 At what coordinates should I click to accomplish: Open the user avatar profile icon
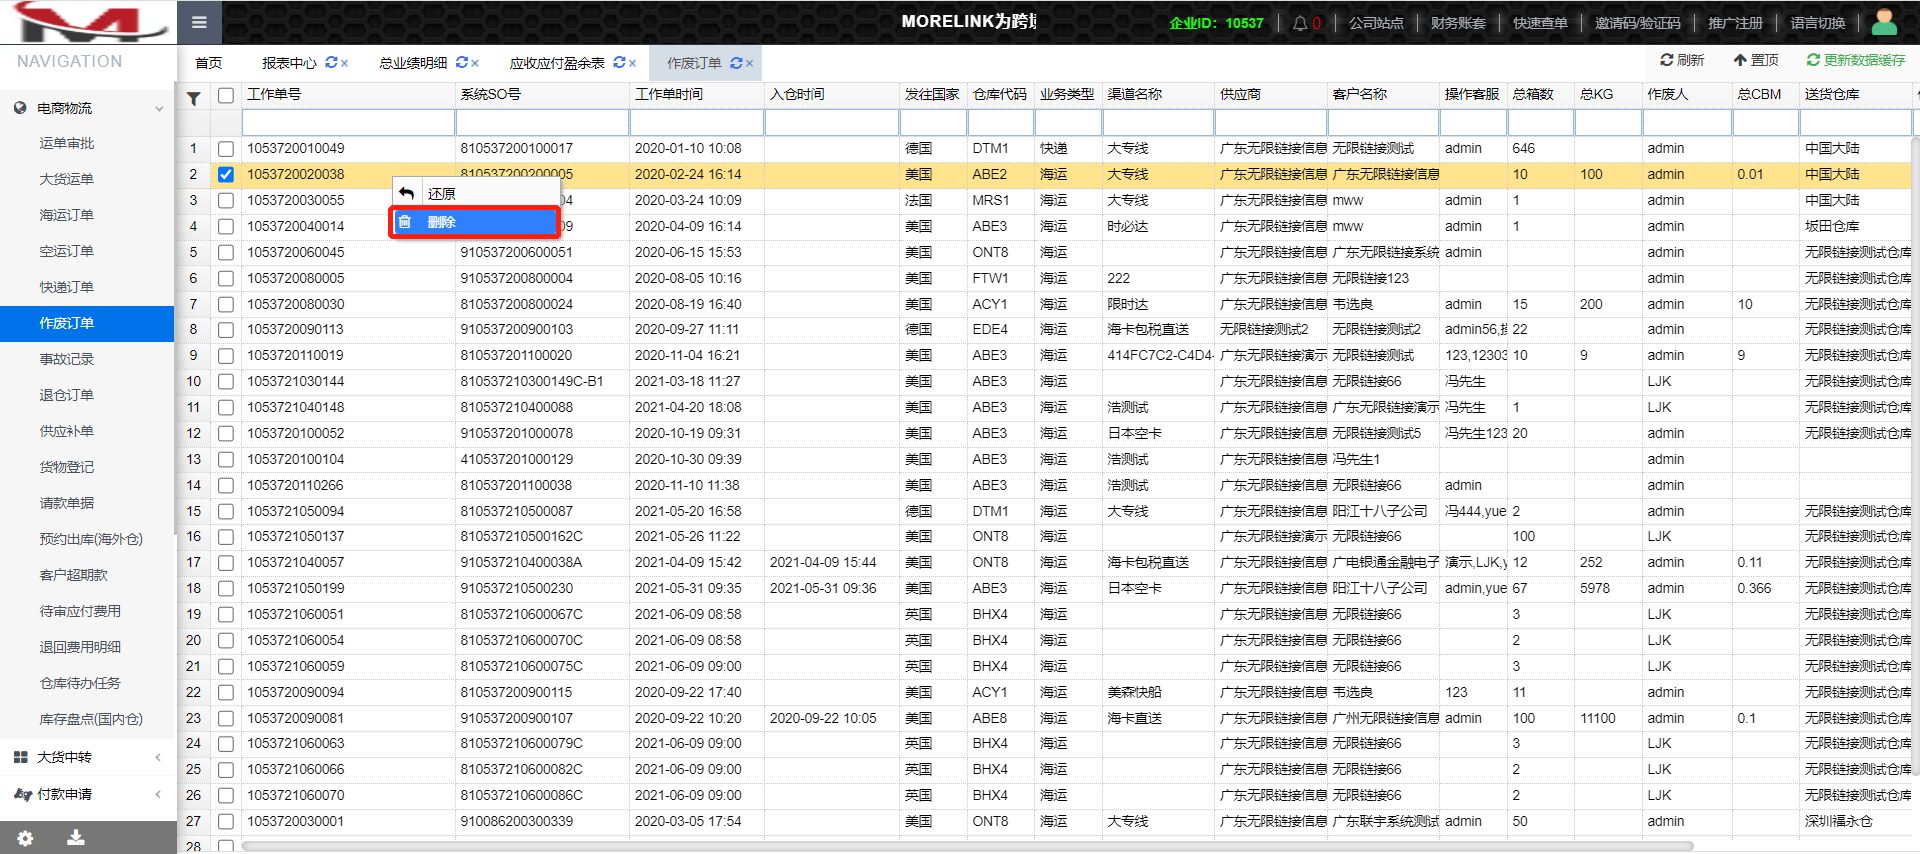pos(1884,22)
